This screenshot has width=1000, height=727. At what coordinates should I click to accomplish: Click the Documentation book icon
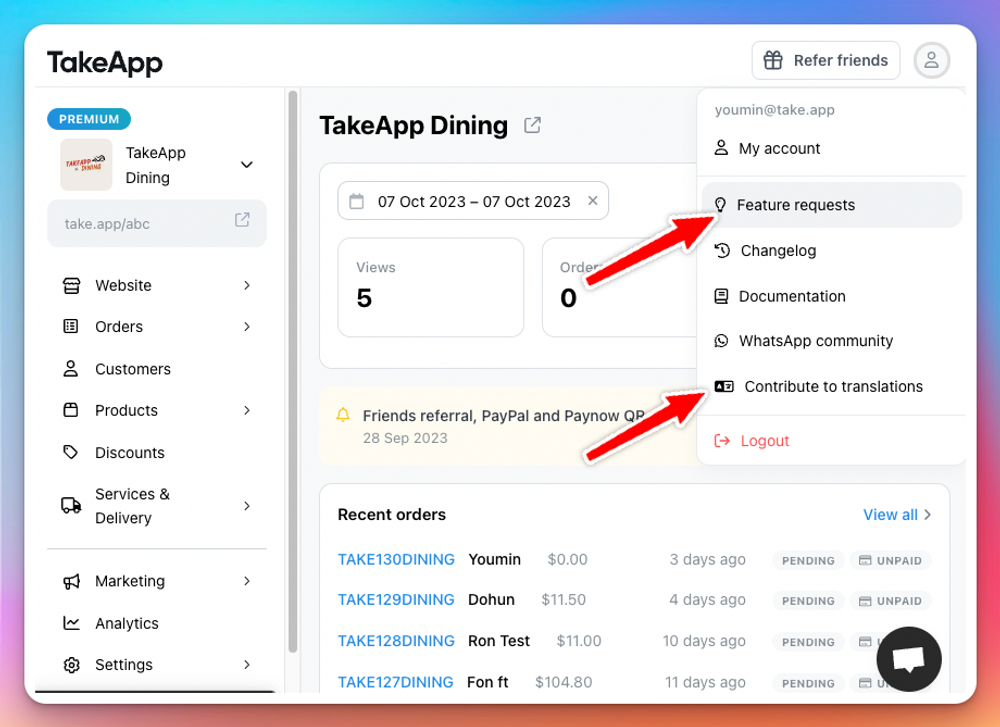(x=721, y=296)
